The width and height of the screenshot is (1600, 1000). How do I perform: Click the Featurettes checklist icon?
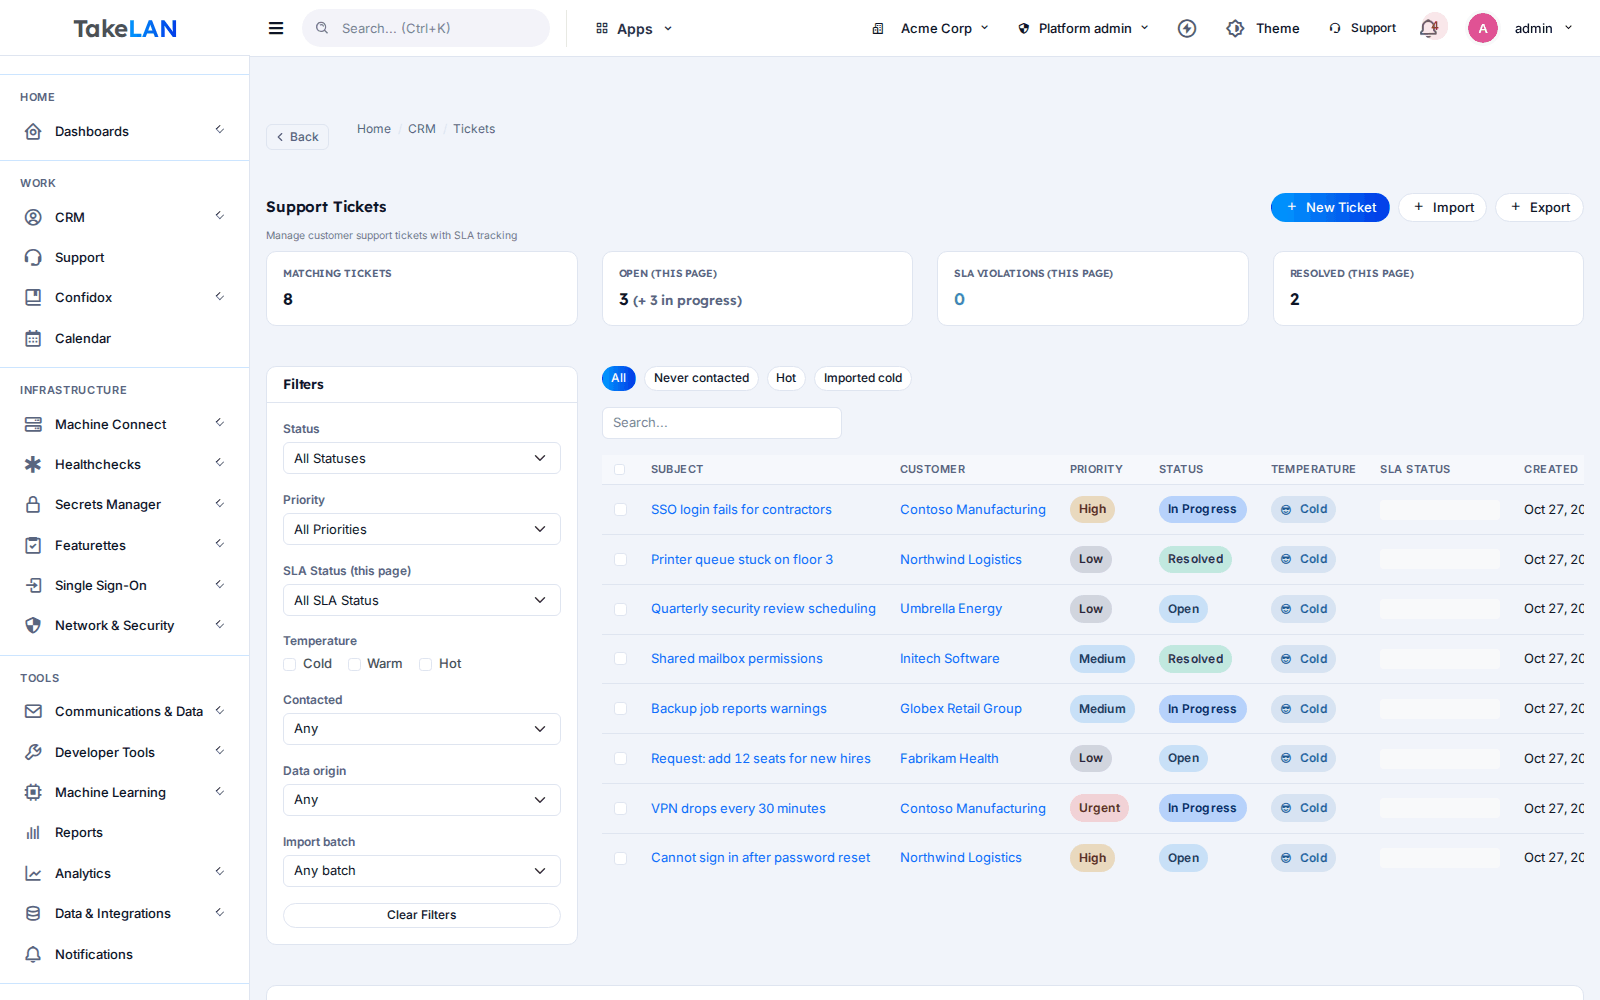tap(33, 545)
